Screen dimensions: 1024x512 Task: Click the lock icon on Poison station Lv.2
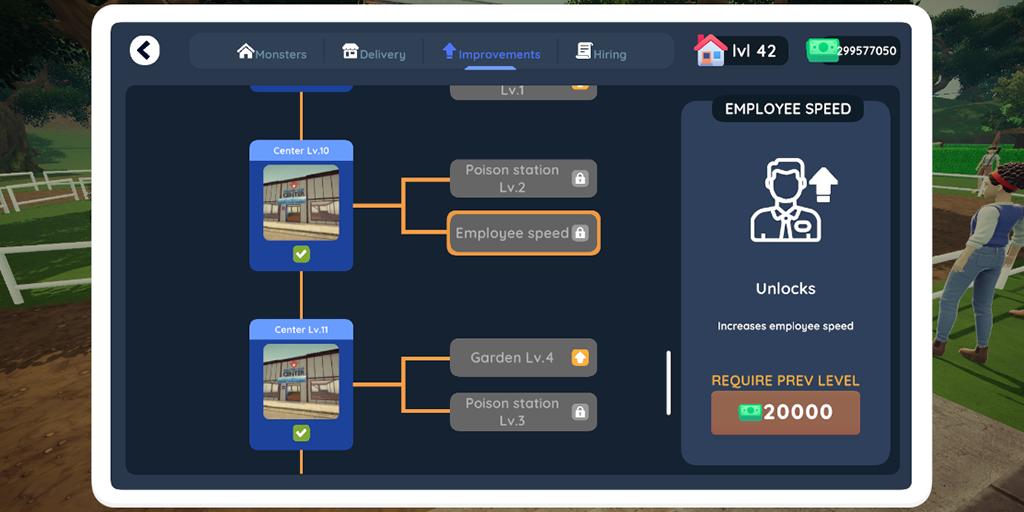click(580, 178)
